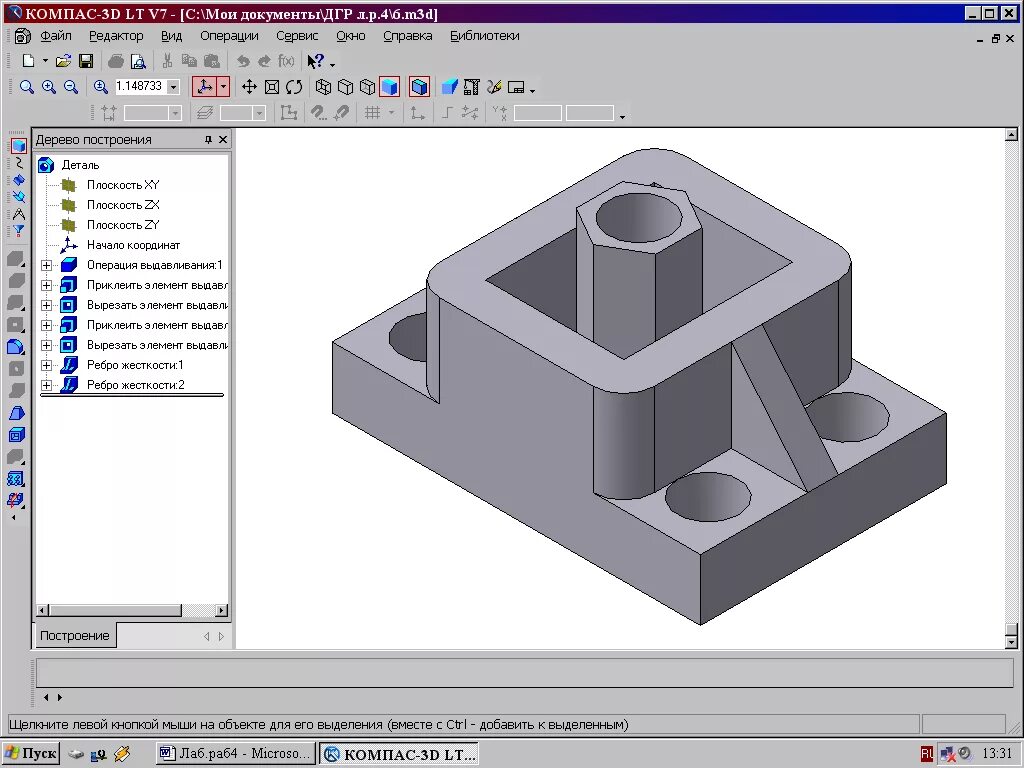The width and height of the screenshot is (1024, 768).
Task: Open the Сервис menu
Action: click(x=297, y=36)
